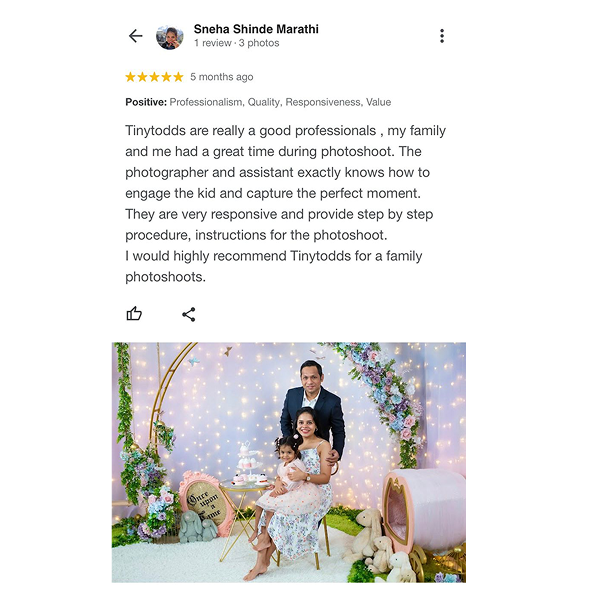Open Sneha's round profile avatar
Screen dimensions: 590x590
pos(170,37)
